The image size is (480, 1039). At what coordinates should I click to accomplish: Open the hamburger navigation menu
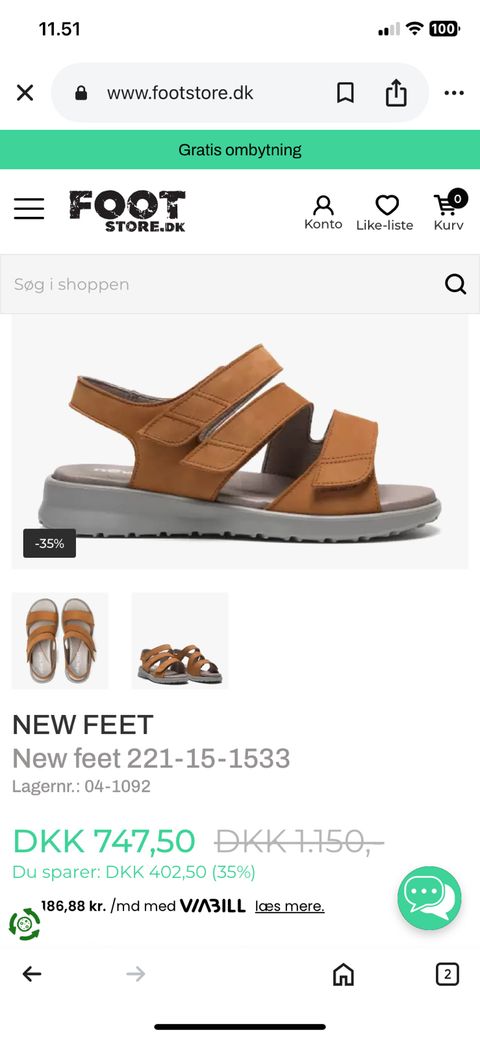click(29, 209)
